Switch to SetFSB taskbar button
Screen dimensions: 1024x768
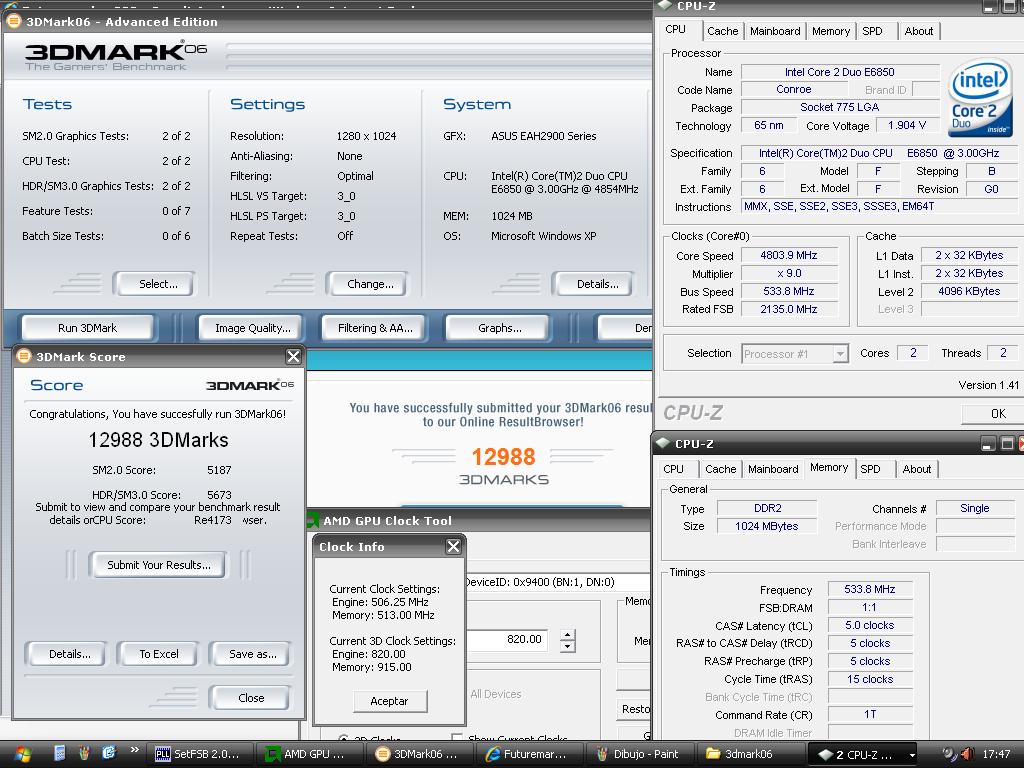(x=199, y=754)
